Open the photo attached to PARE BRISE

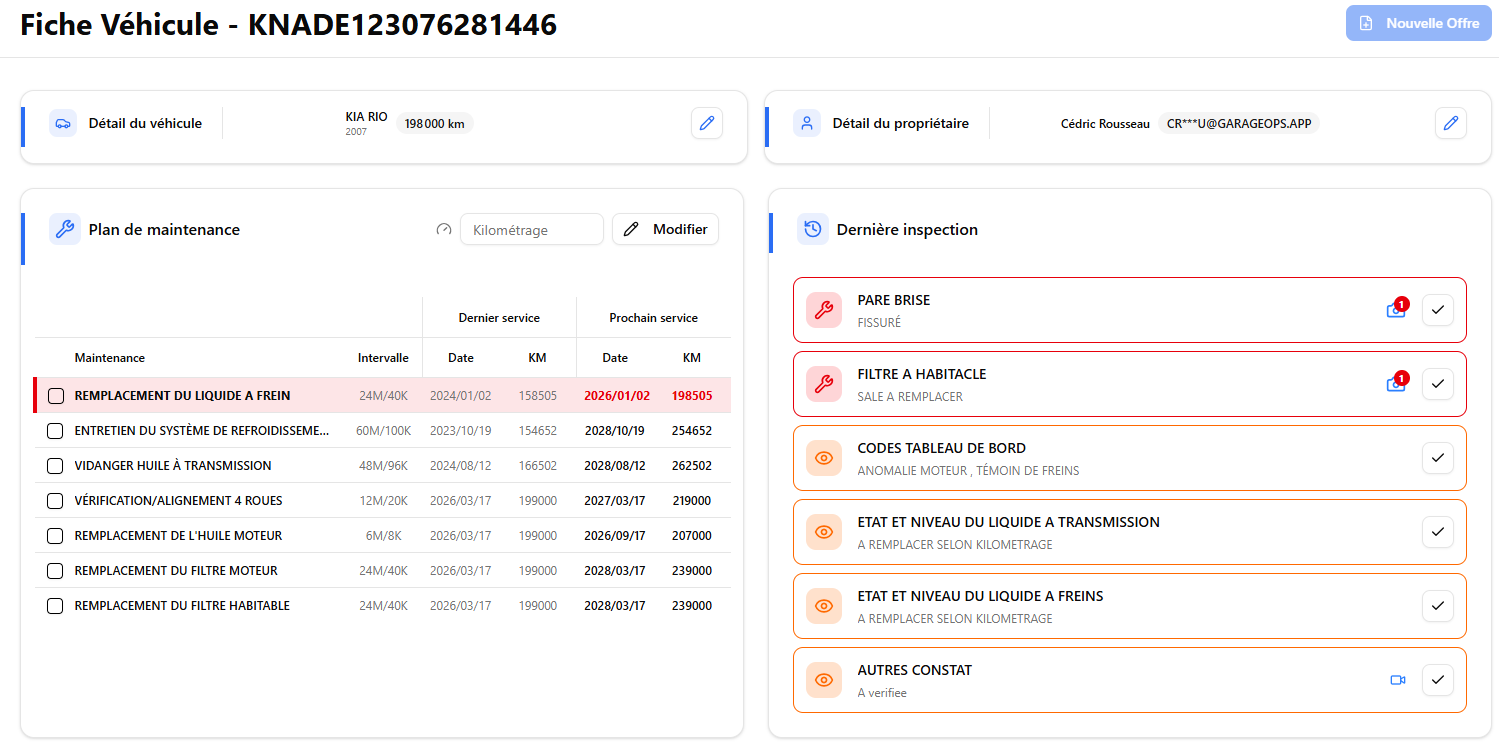pos(1396,310)
